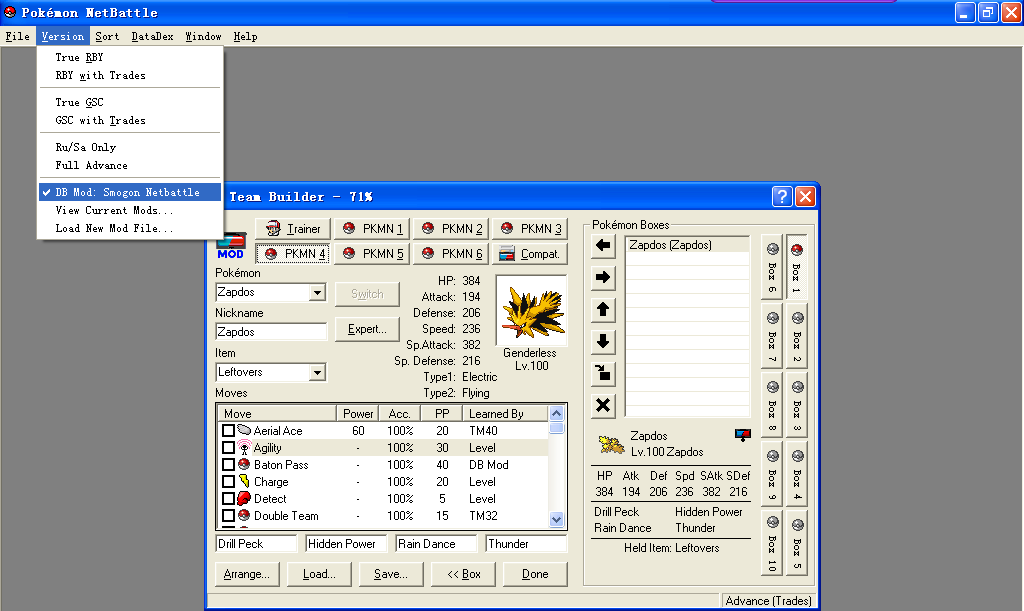Open Box 4 tab
Viewport: 1024px width, 611px height.
797,475
